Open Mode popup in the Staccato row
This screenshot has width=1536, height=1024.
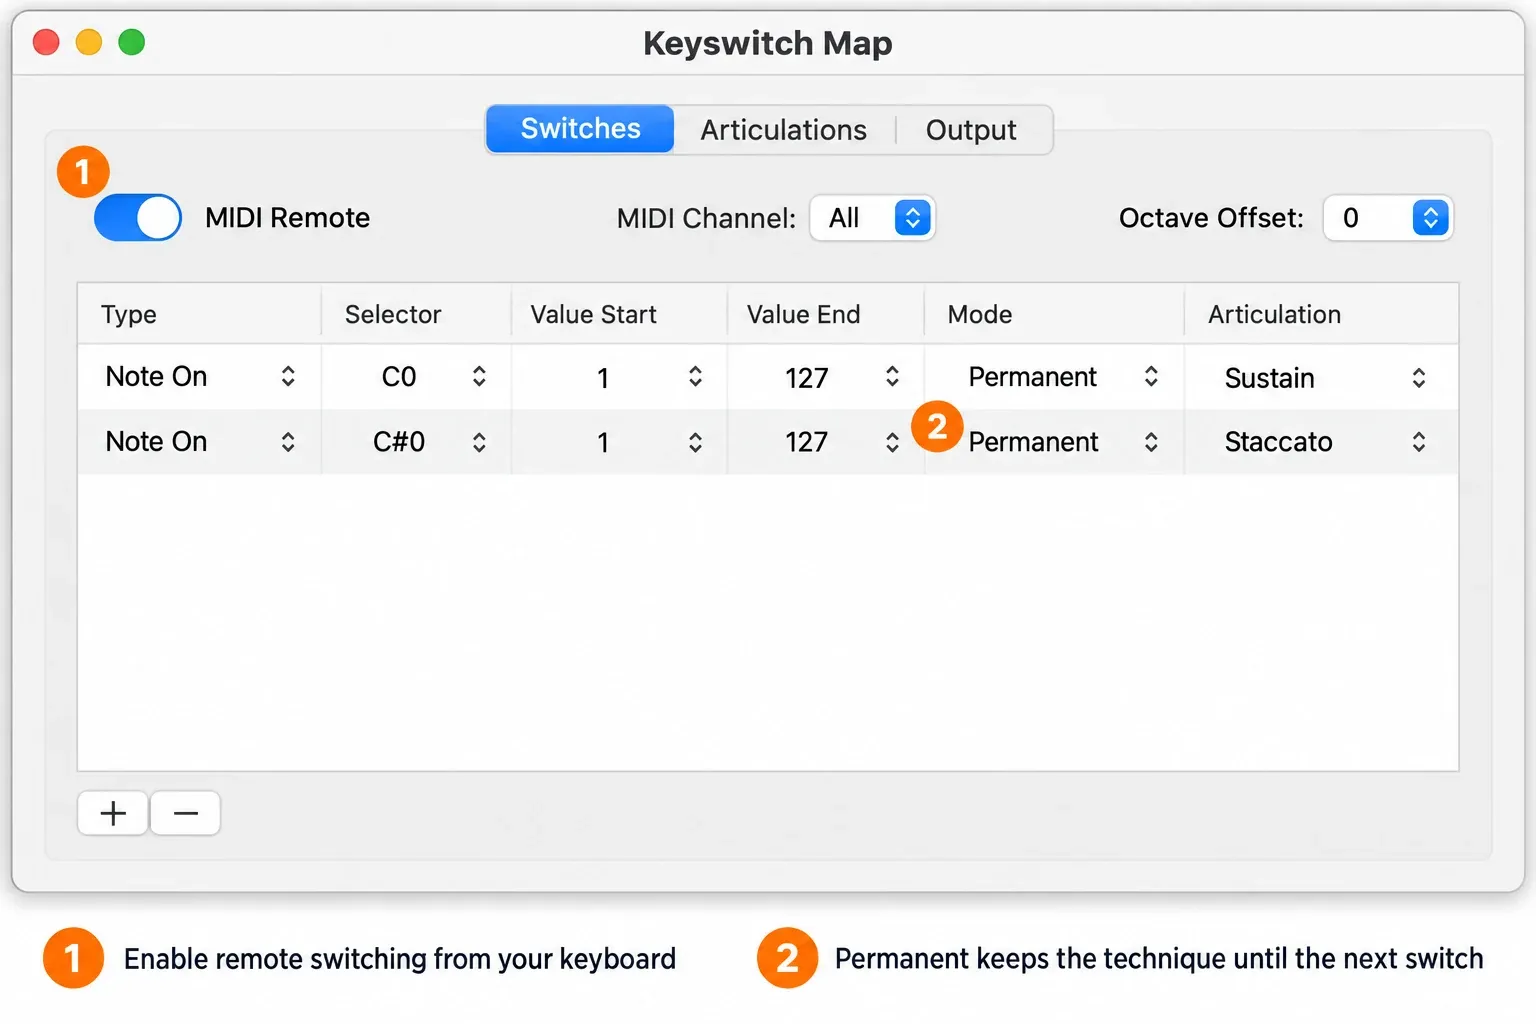tap(1151, 442)
